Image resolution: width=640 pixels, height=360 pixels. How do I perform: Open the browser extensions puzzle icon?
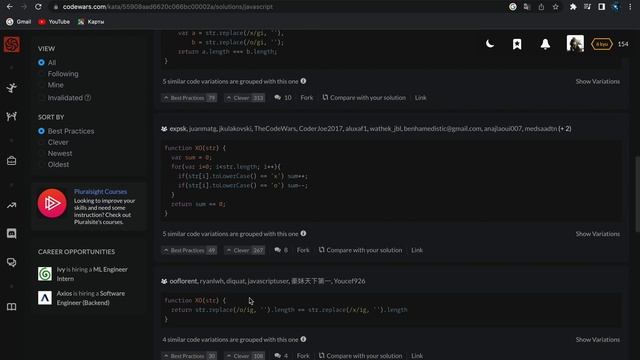click(573, 7)
